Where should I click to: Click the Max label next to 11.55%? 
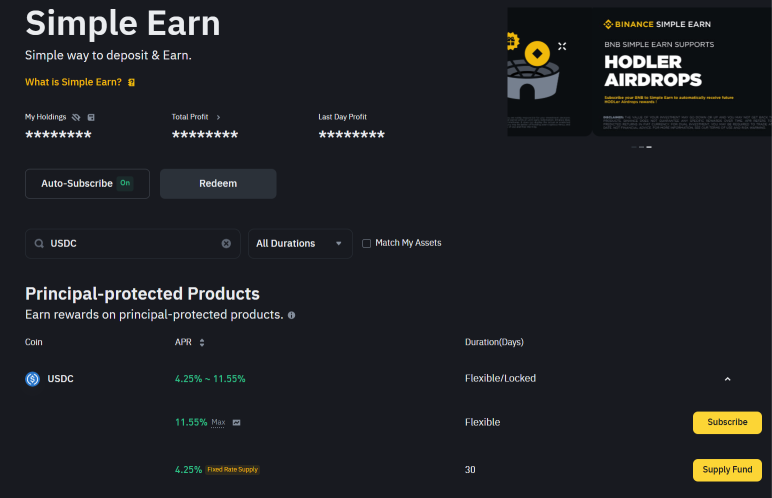[x=218, y=422]
